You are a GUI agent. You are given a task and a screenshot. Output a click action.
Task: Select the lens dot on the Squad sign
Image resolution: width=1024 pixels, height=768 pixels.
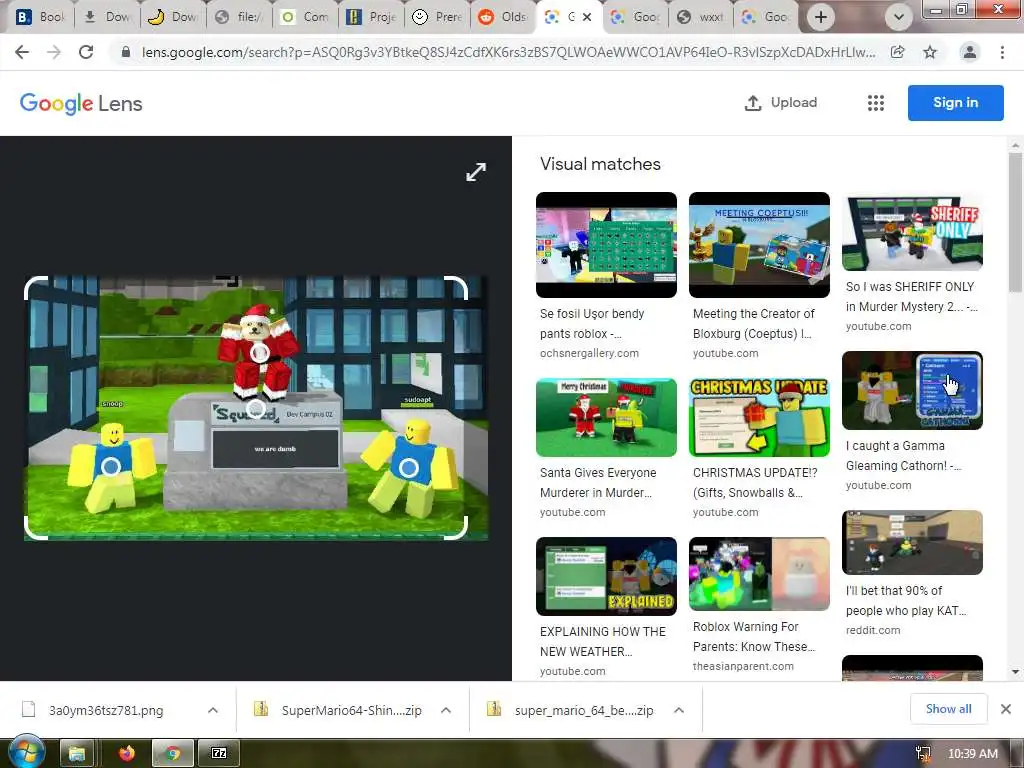[x=255, y=409]
